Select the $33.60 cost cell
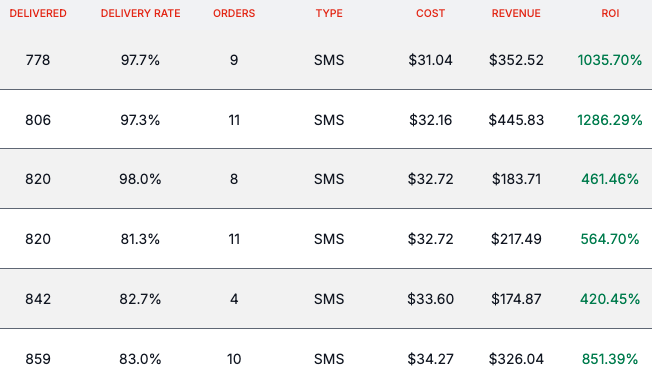The height and width of the screenshot is (386, 652). pyautogui.click(x=430, y=299)
